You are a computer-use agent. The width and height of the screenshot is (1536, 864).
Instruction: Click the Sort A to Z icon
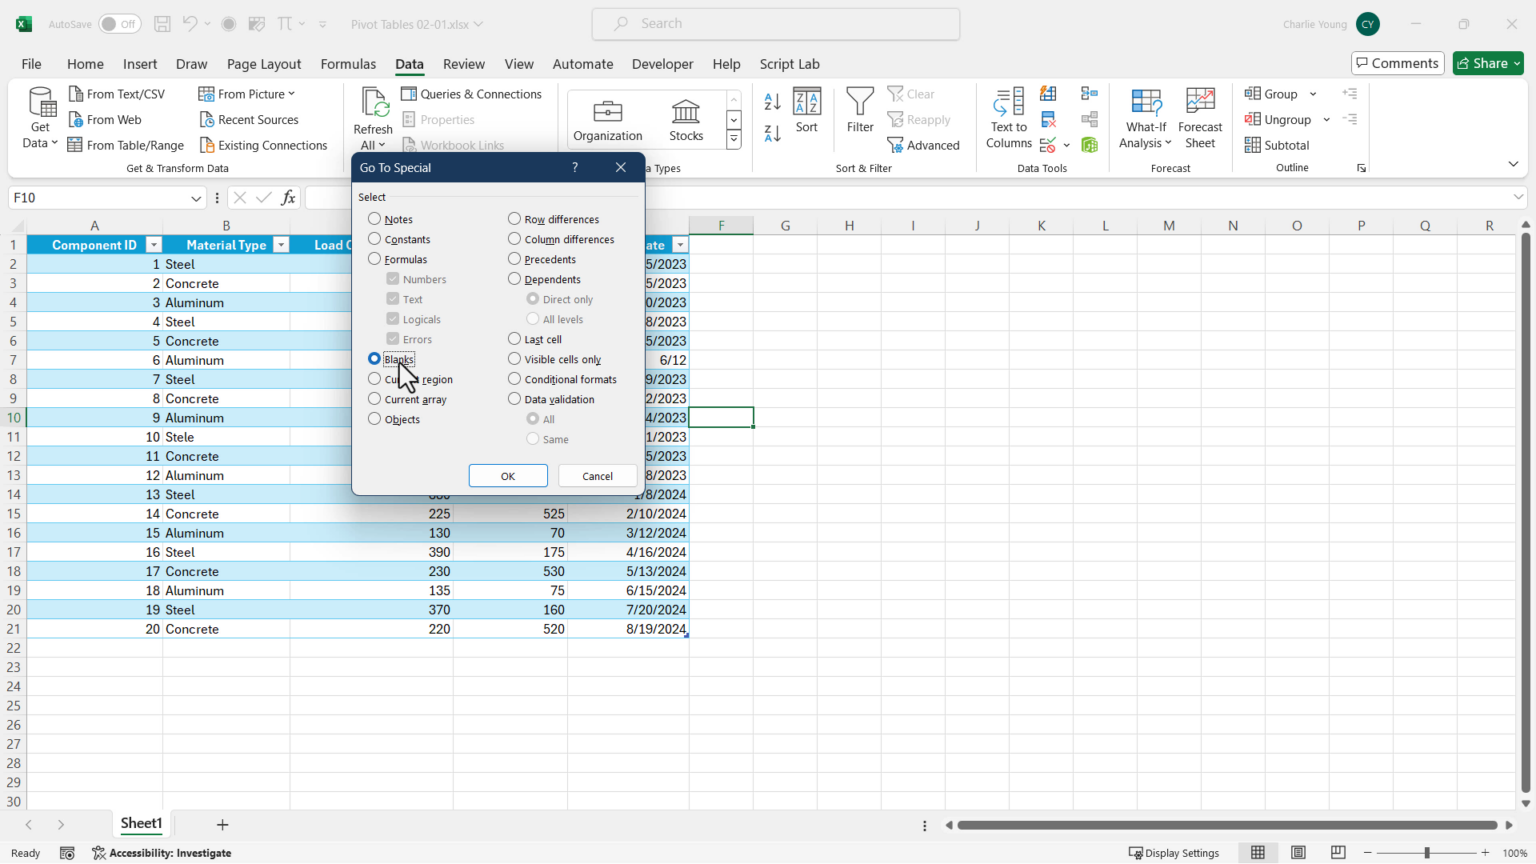click(x=772, y=102)
